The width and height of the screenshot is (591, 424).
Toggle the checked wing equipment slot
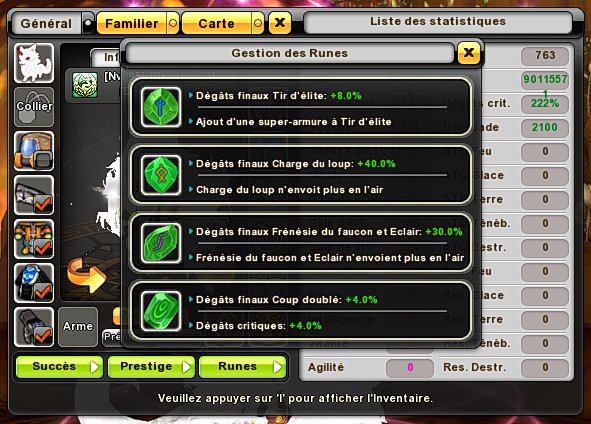coord(34,195)
